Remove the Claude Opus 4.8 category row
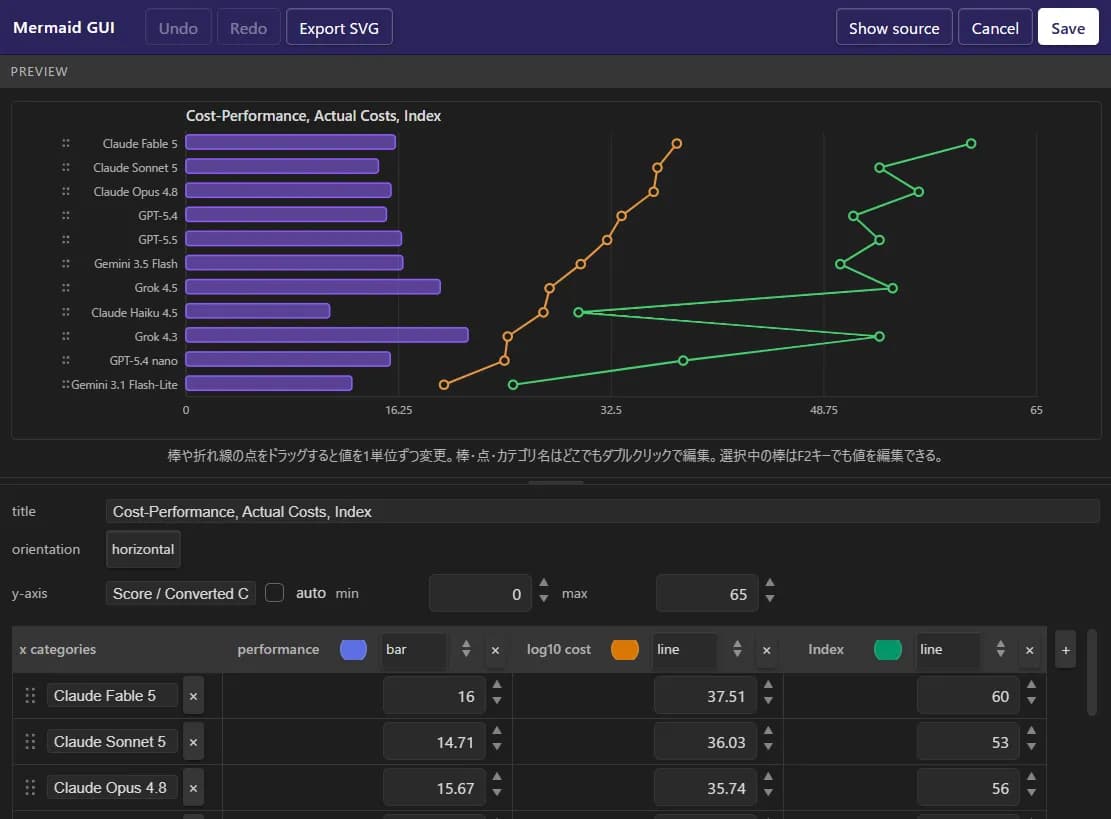1111x819 pixels. pos(193,789)
